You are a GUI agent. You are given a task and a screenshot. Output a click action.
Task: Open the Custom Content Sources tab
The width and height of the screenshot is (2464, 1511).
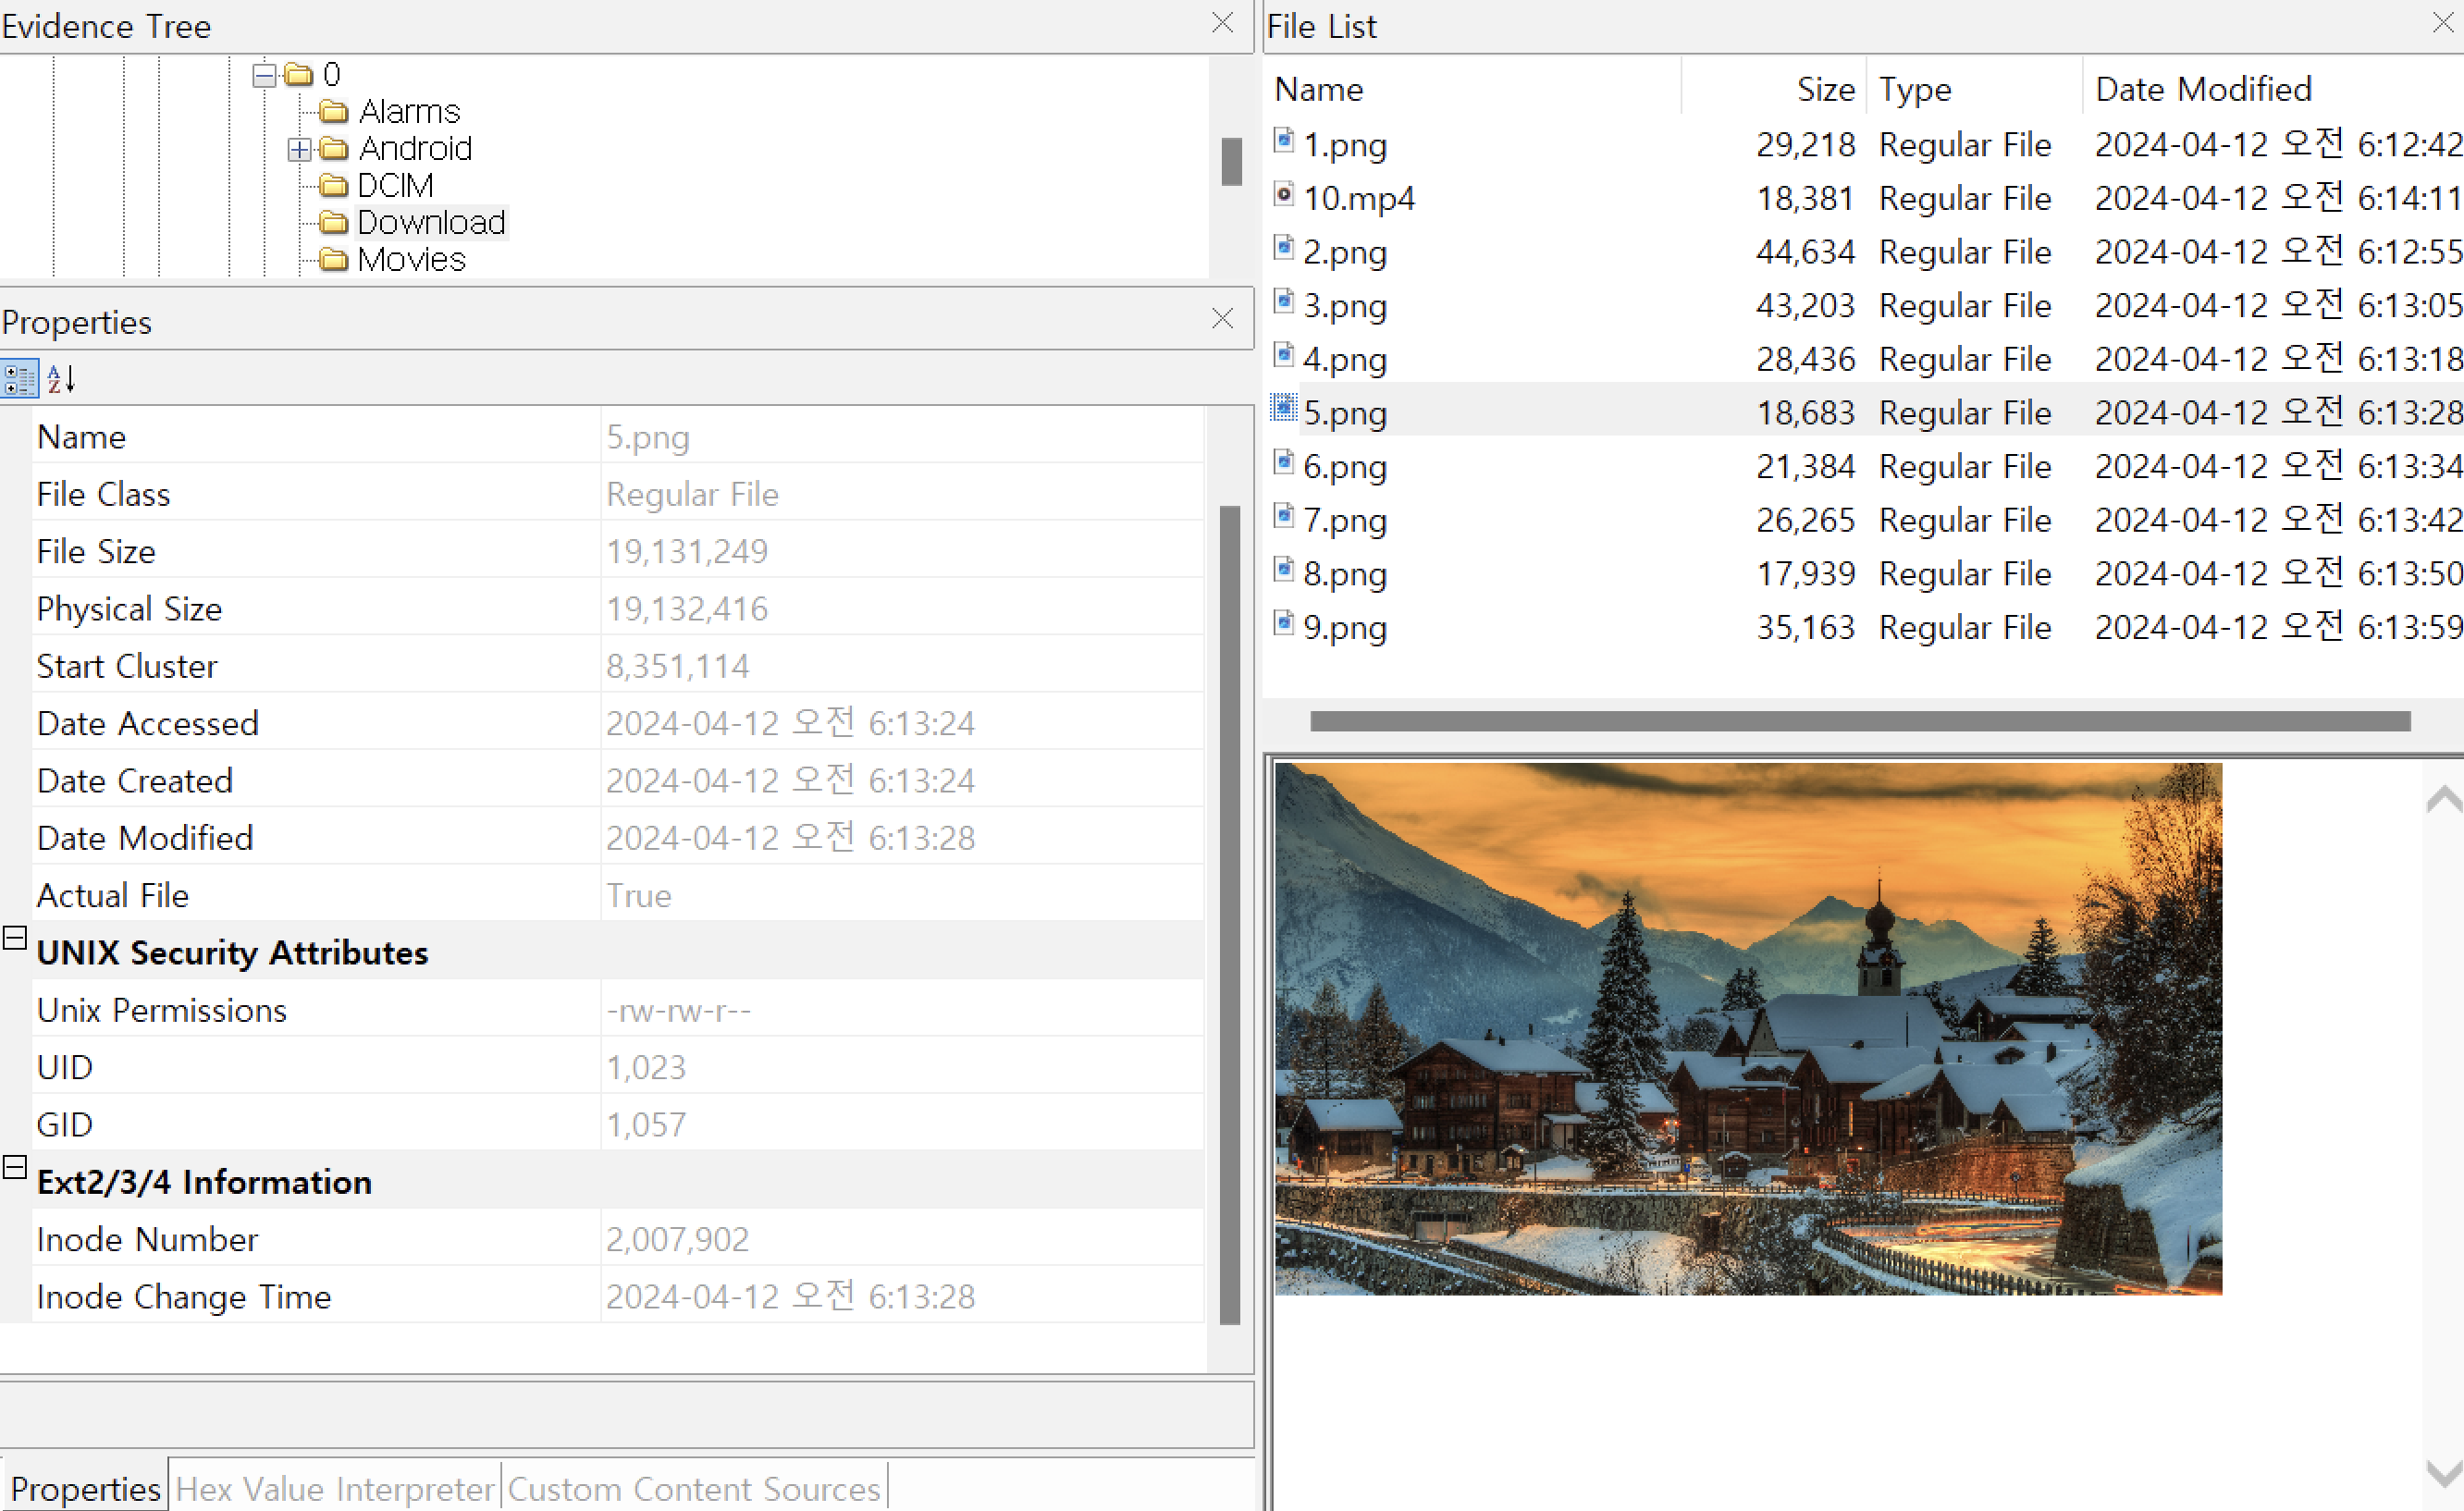click(x=694, y=1488)
